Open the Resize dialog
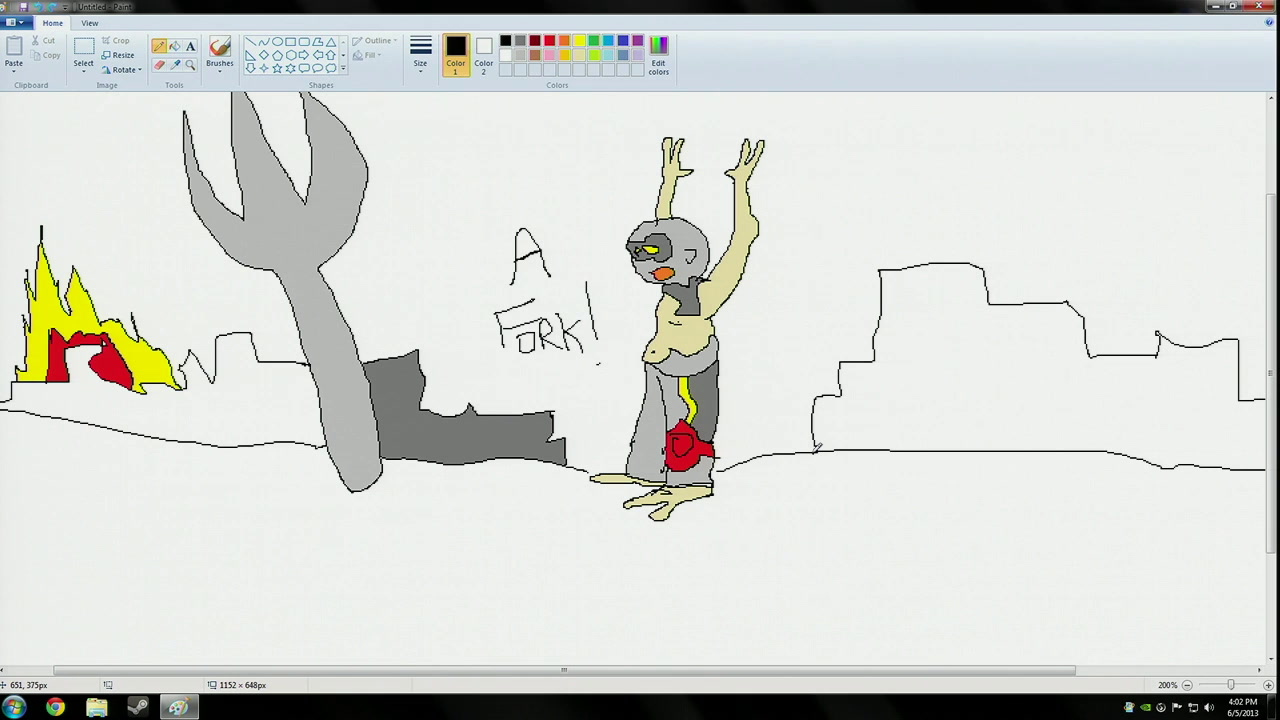The width and height of the screenshot is (1280, 720). coord(118,55)
